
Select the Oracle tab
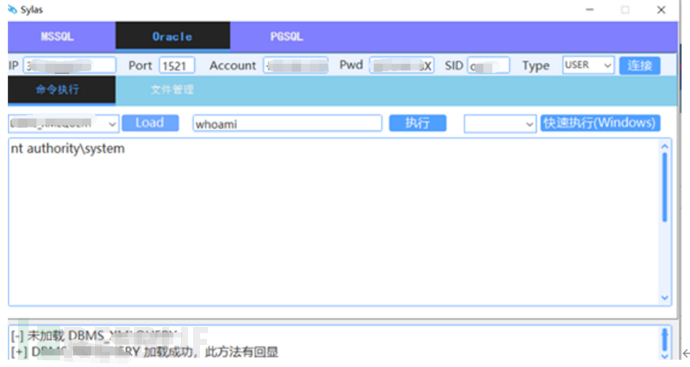tap(172, 36)
